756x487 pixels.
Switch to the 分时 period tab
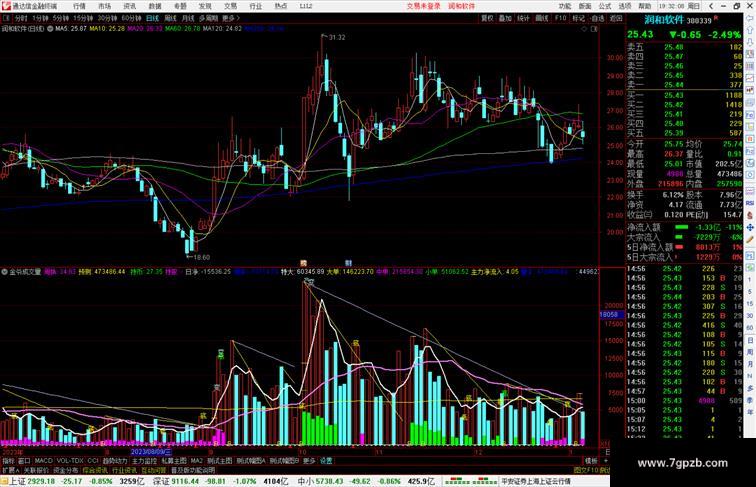click(x=21, y=18)
